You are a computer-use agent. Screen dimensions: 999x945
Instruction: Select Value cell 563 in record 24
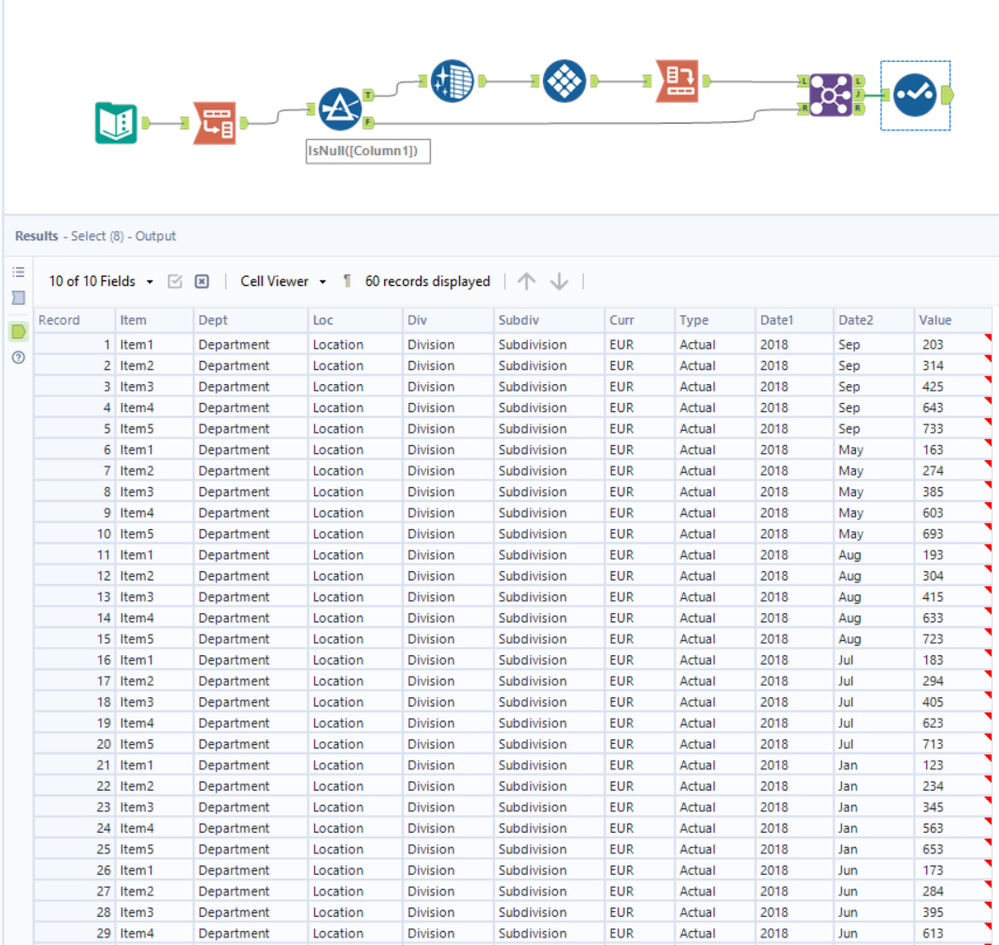[952, 828]
